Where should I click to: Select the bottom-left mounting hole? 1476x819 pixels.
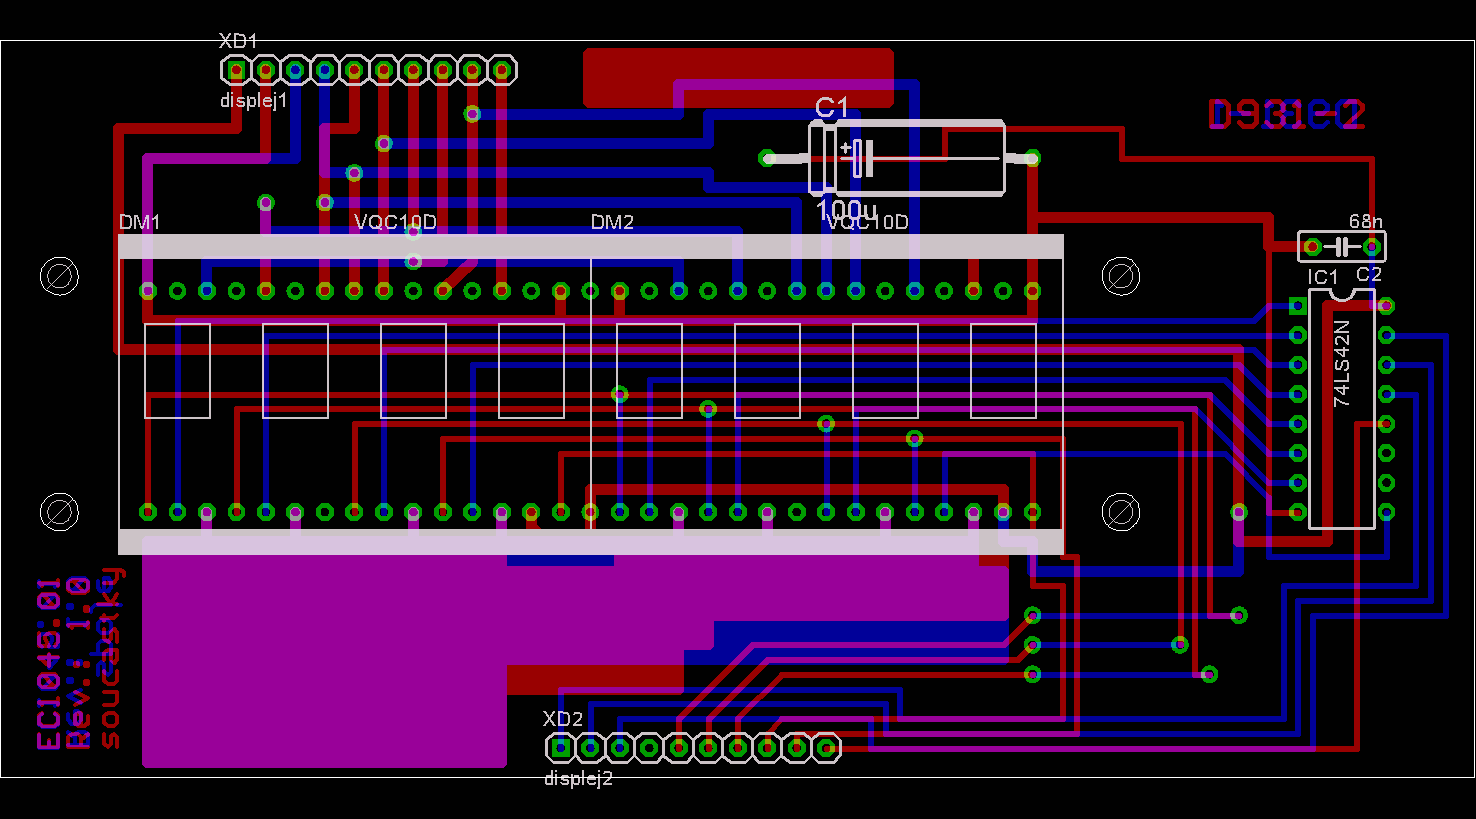(59, 512)
